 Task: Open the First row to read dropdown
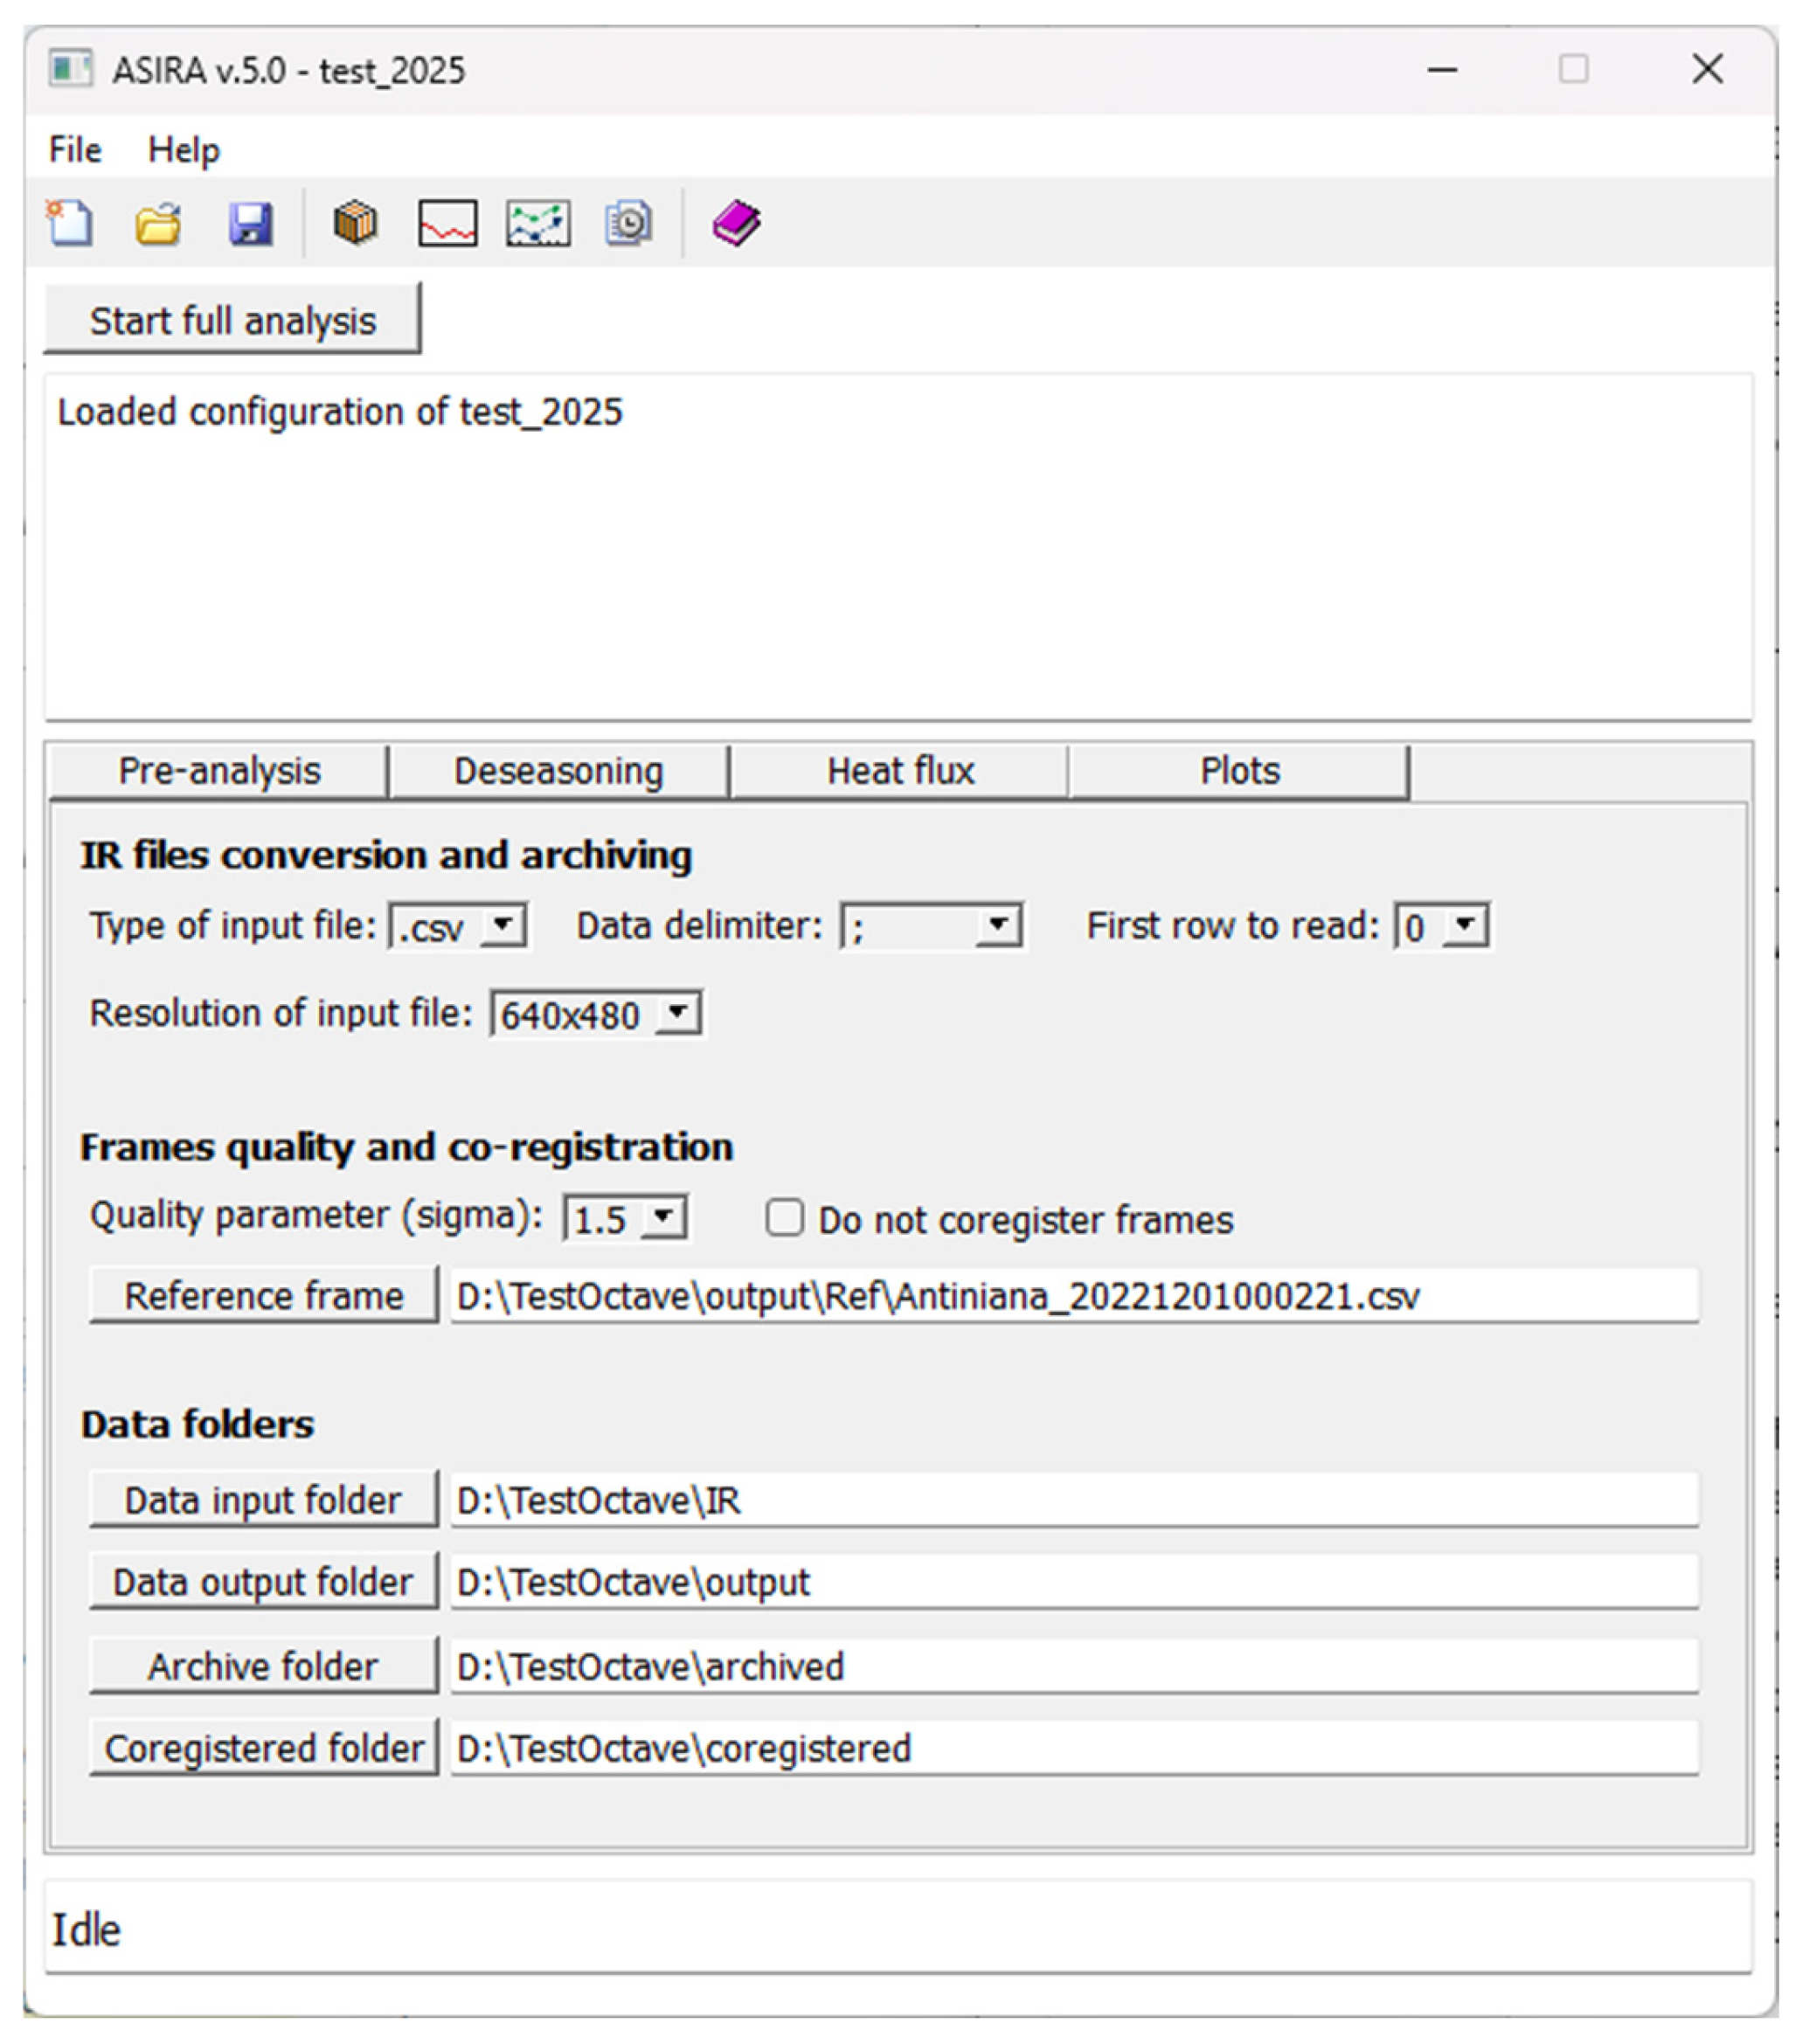pyautogui.click(x=1464, y=925)
